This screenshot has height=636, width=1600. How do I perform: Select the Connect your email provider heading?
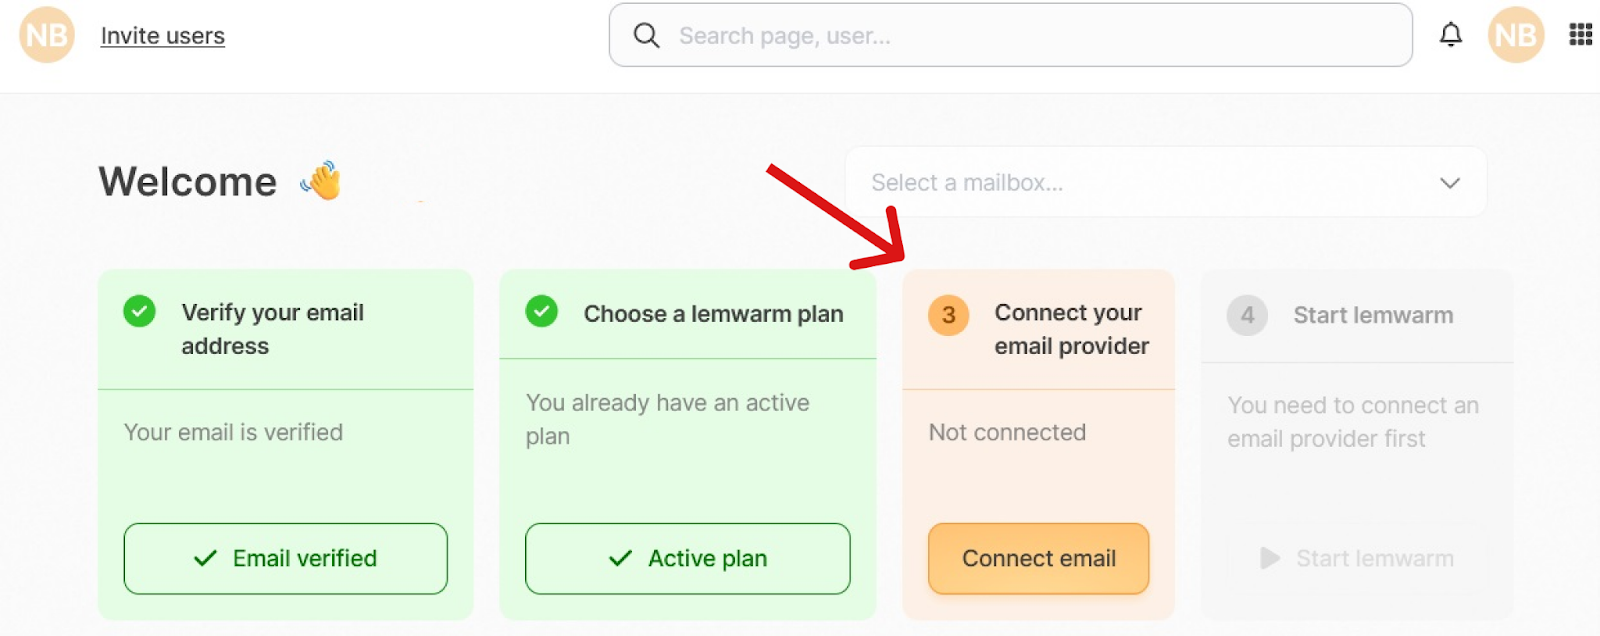(1071, 329)
